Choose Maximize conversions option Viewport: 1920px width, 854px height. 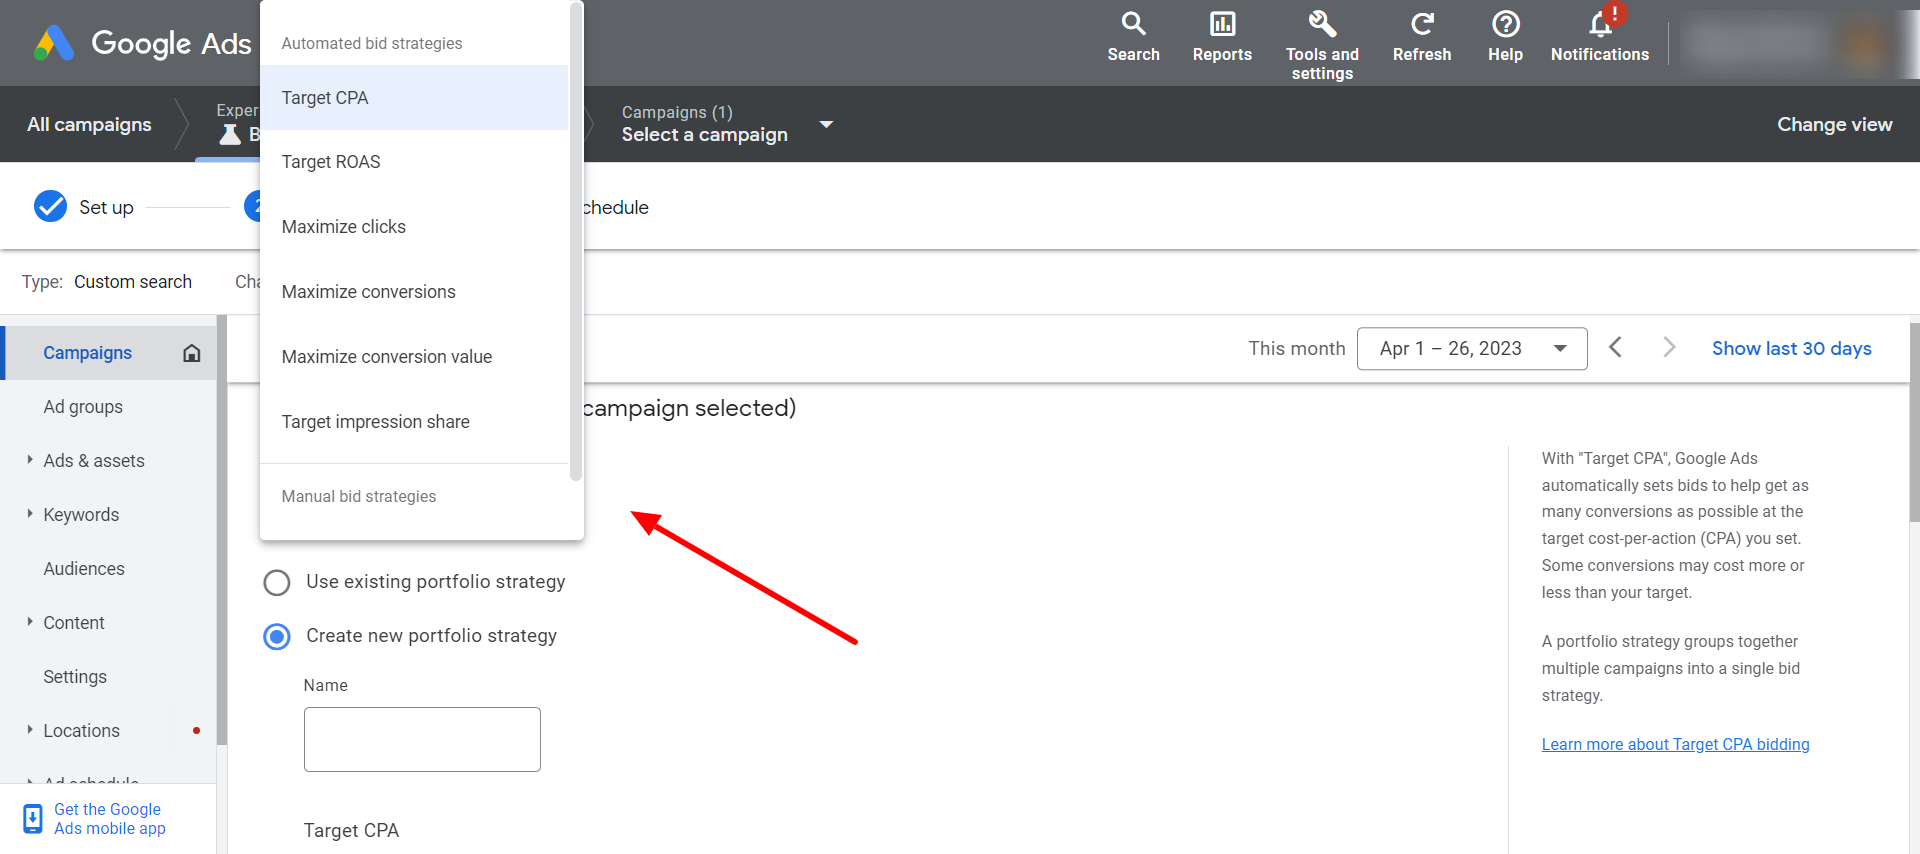[x=414, y=292]
